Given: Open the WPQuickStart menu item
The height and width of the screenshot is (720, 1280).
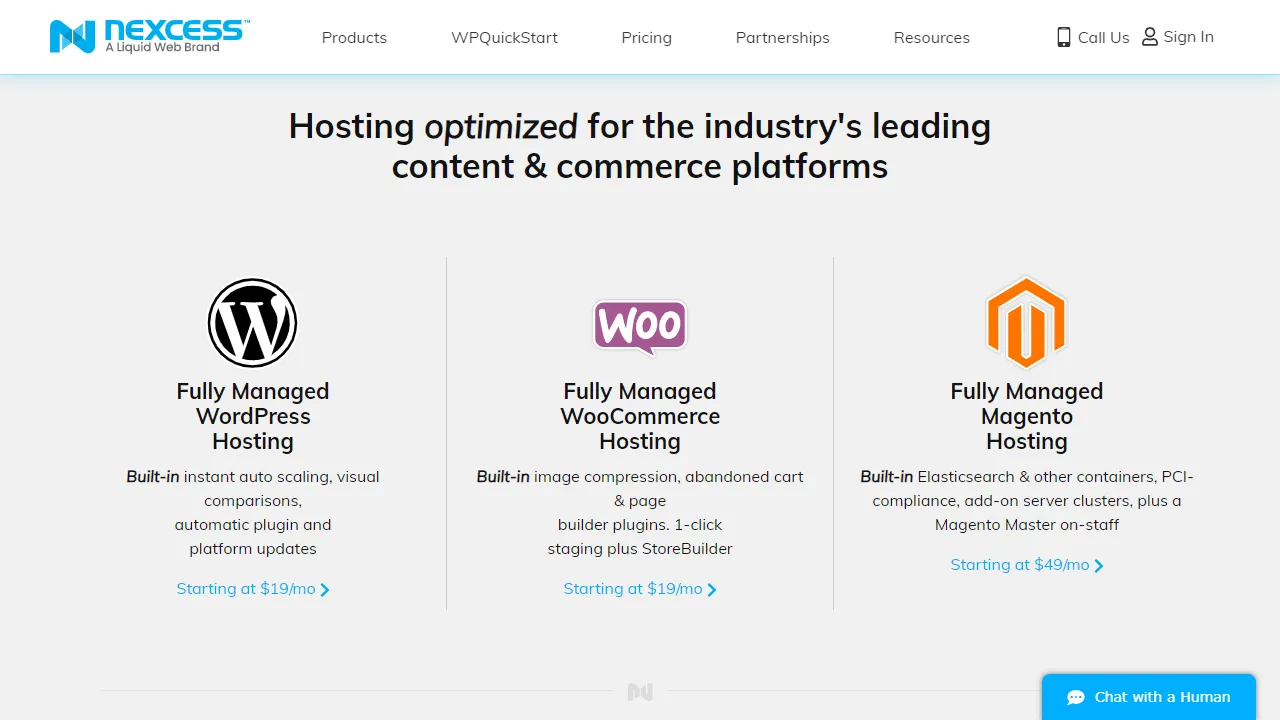Looking at the screenshot, I should coord(504,37).
